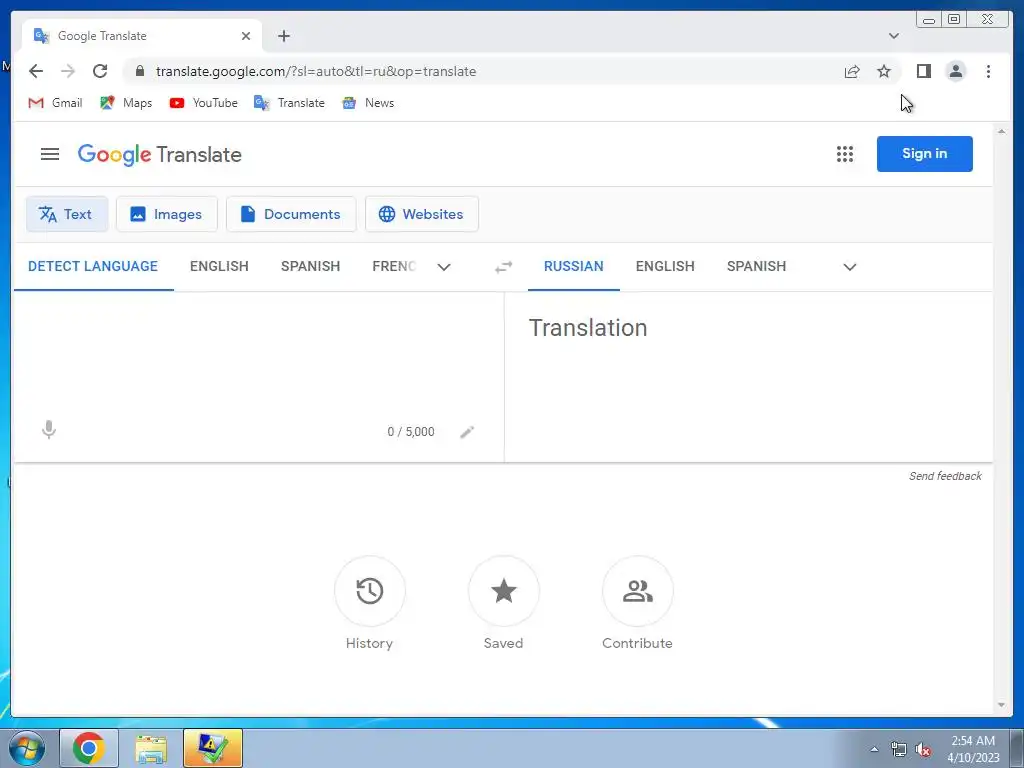Close the Google Translate tab
Image resolution: width=1024 pixels, height=768 pixels.
coord(246,36)
